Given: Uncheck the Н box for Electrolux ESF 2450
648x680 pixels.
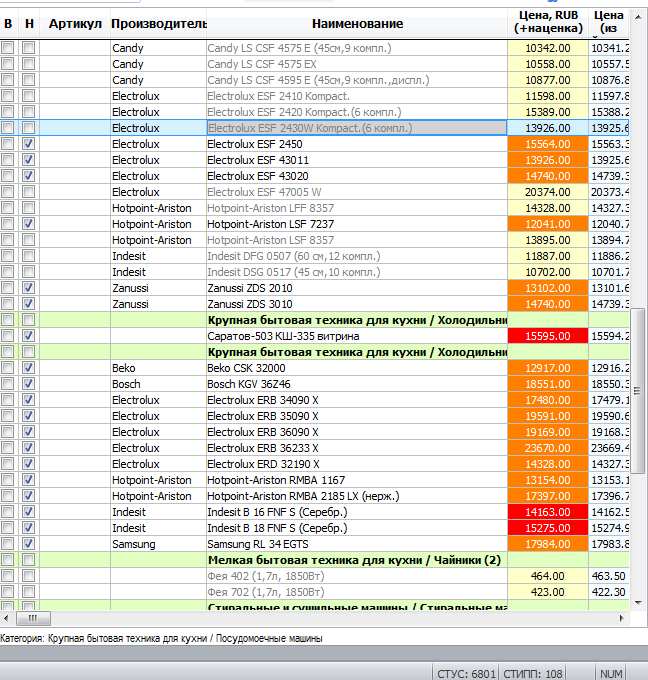Looking at the screenshot, I should (x=29, y=144).
